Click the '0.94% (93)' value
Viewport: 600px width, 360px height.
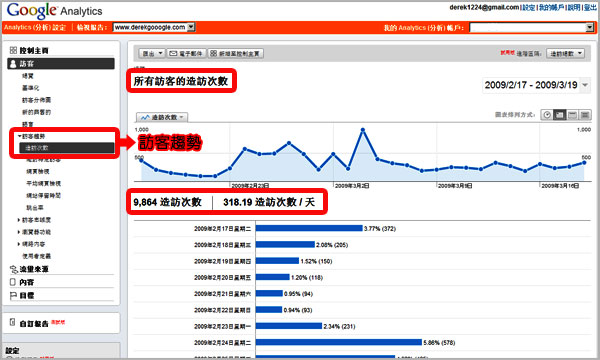coord(298,310)
